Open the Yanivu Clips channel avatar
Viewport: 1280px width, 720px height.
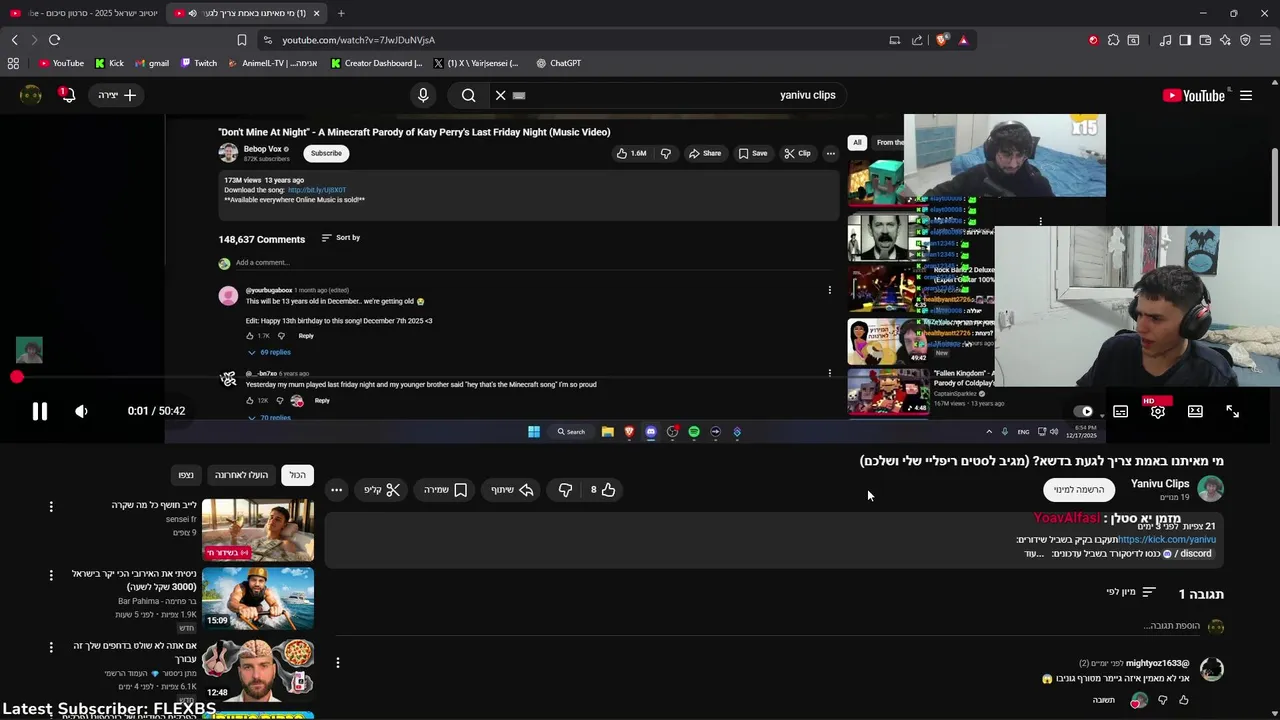1211,489
